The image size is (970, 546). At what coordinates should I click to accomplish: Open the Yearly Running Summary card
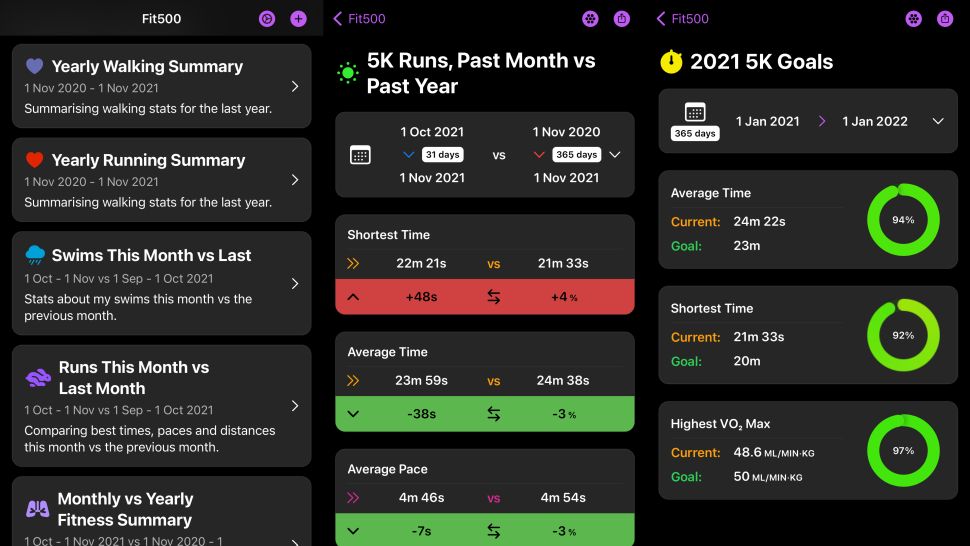(x=161, y=180)
